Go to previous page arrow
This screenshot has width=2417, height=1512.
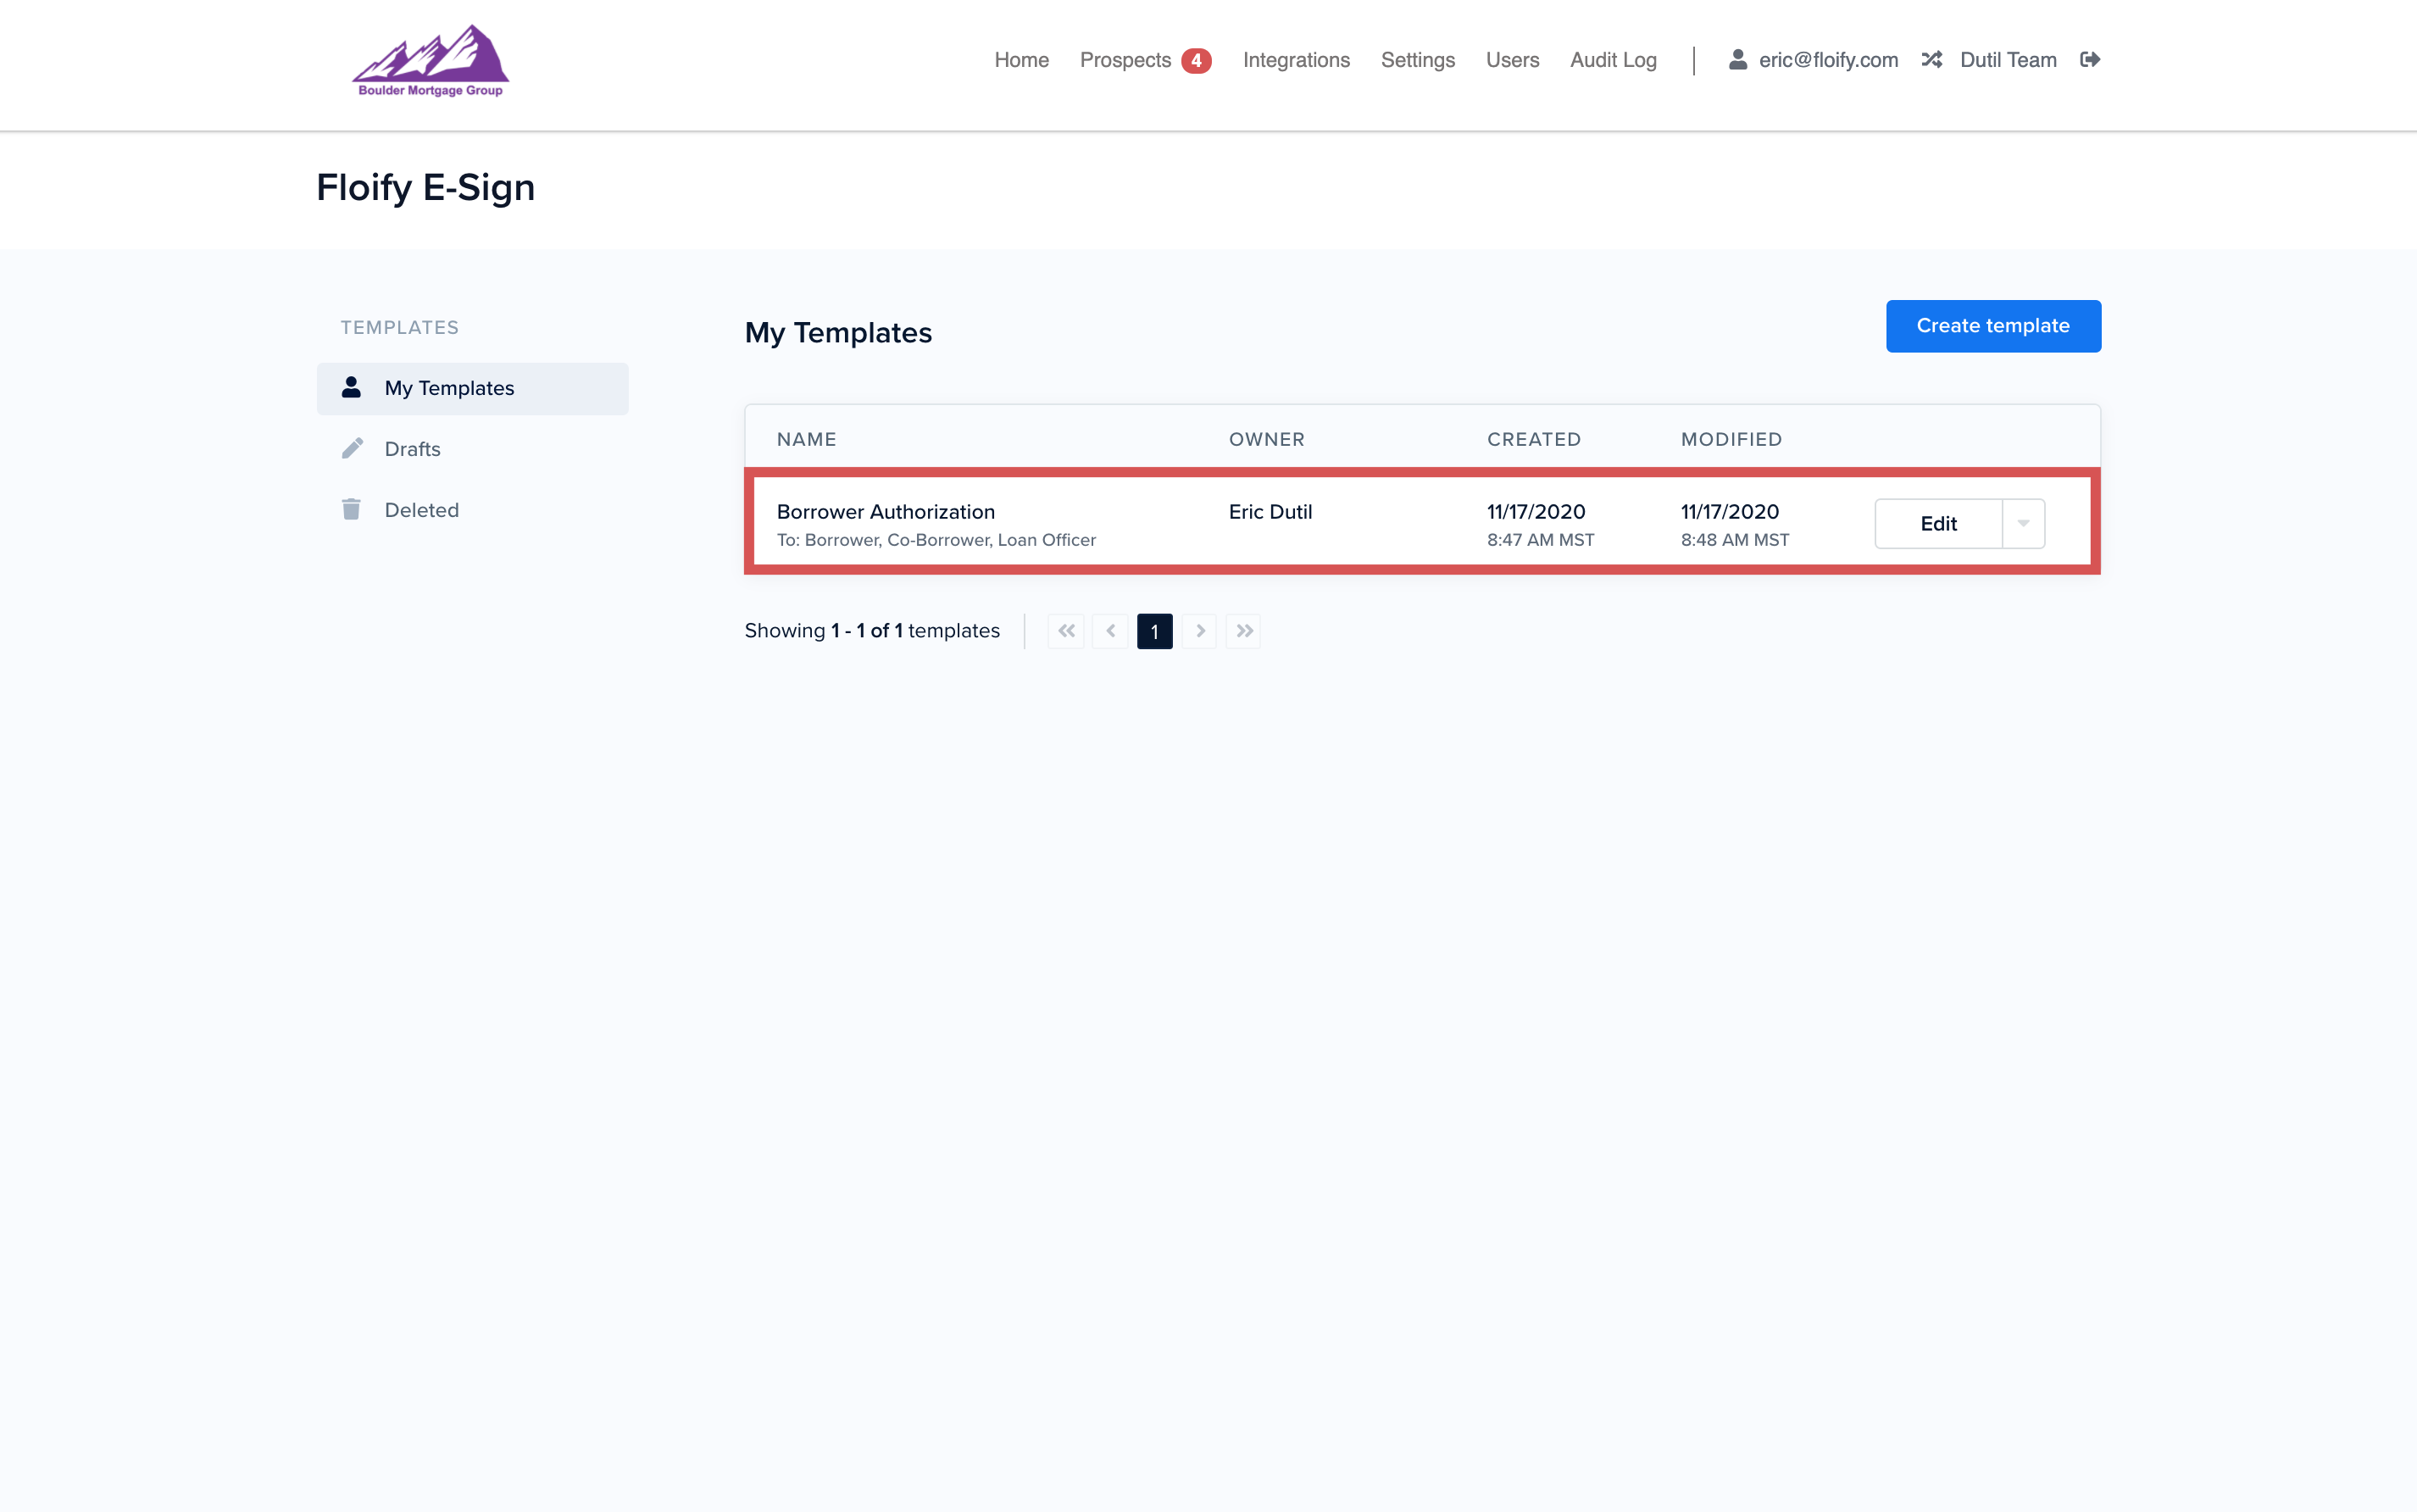click(1110, 631)
